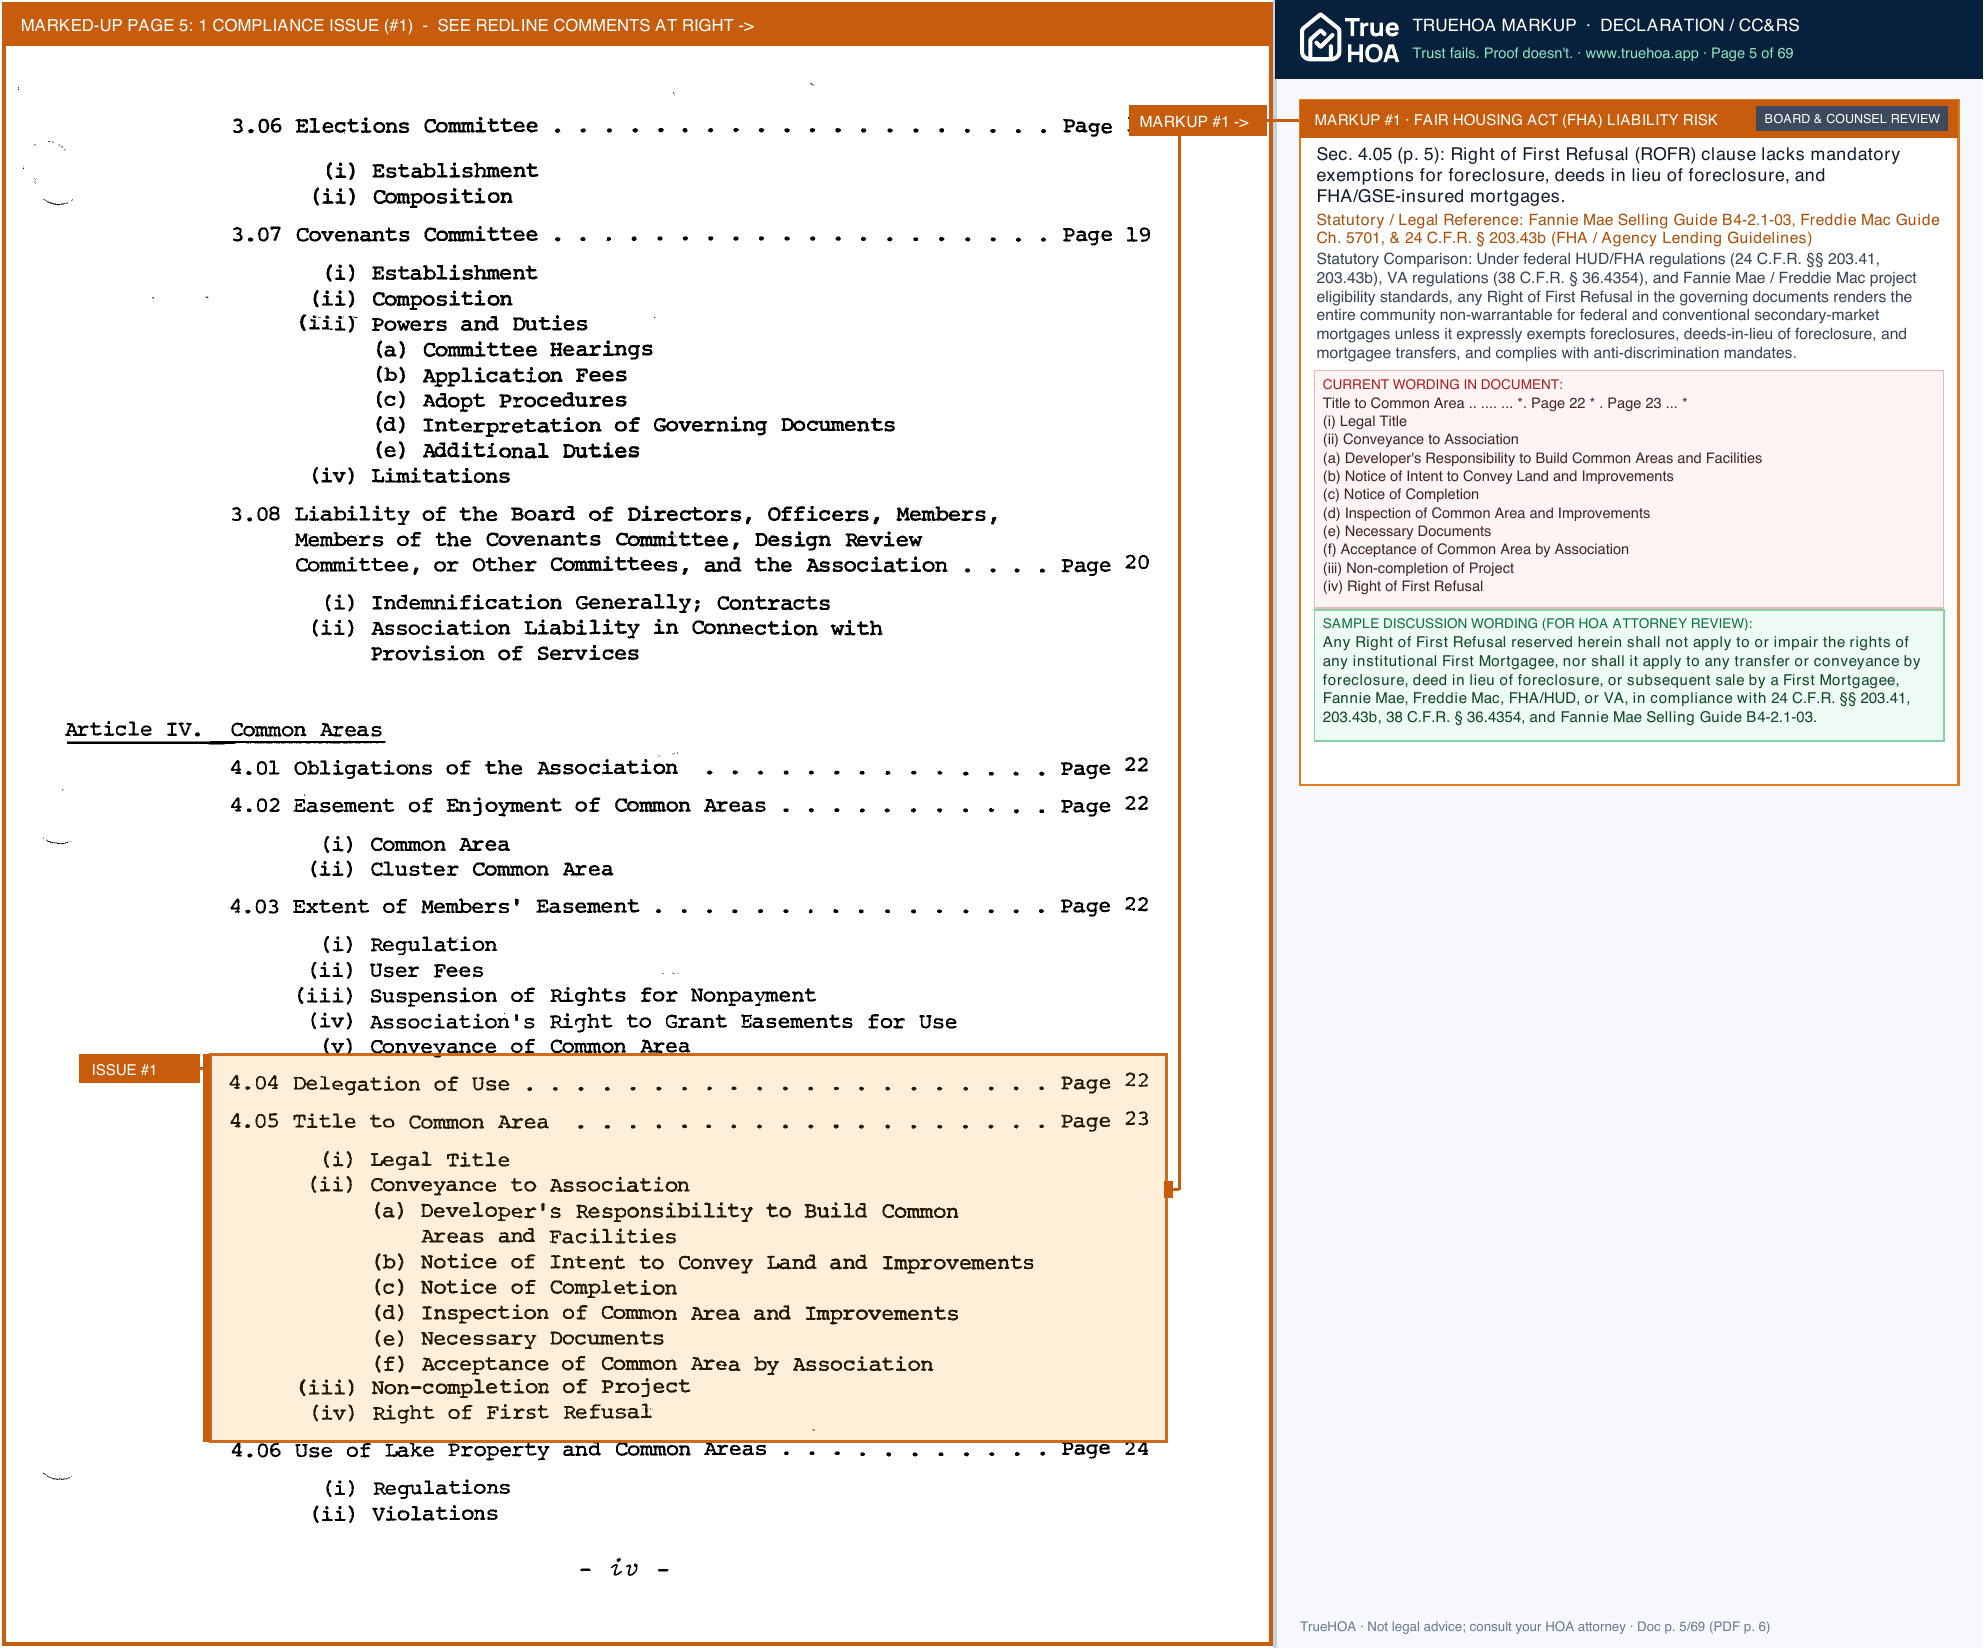Click the TrueHOA not legal advice footer
Image resolution: width=1984 pixels, height=1648 pixels.
[x=1535, y=1626]
